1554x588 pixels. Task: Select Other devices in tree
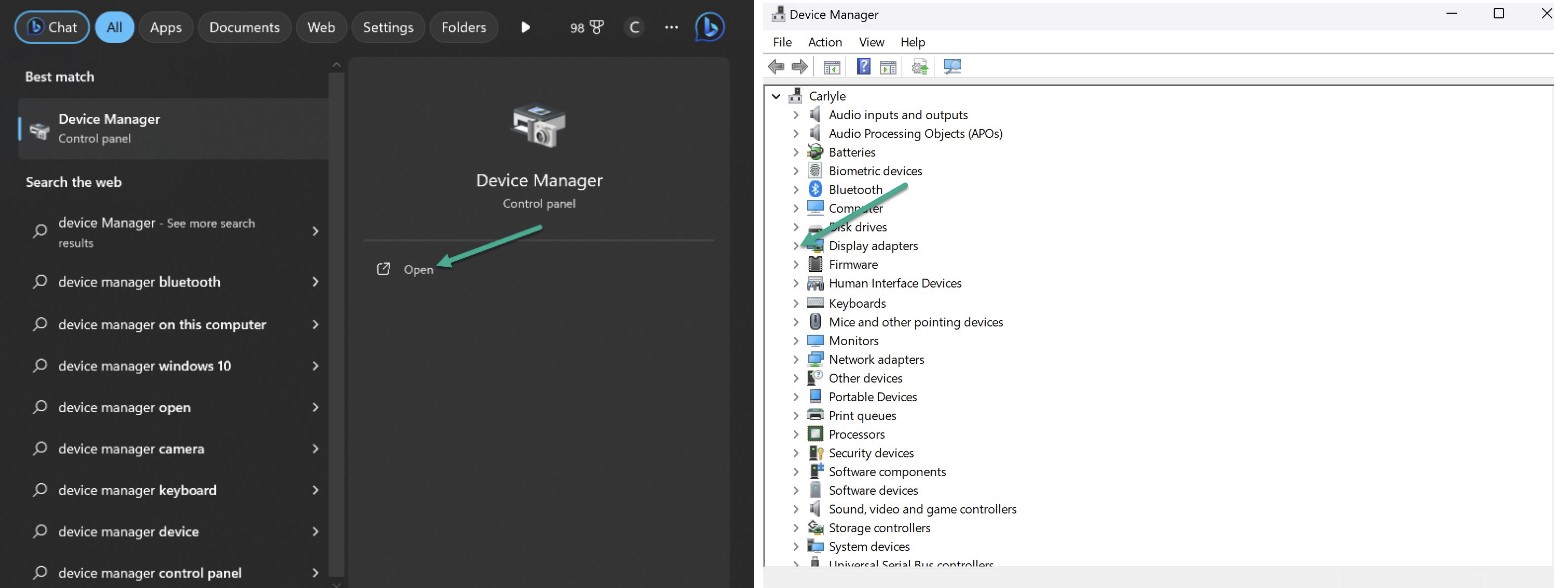[x=865, y=378]
